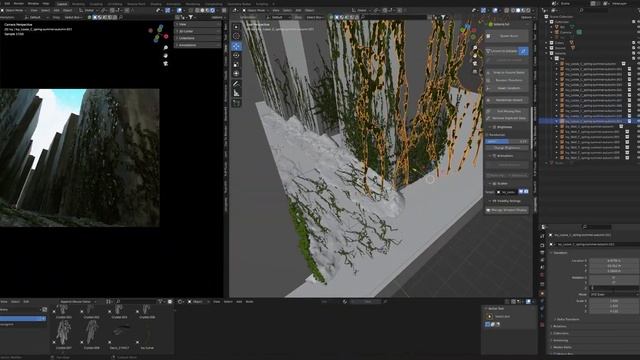This screenshot has height=360, width=640.
Task: Click zoom magnifier in right 3D viewport
Action: (475, 48)
